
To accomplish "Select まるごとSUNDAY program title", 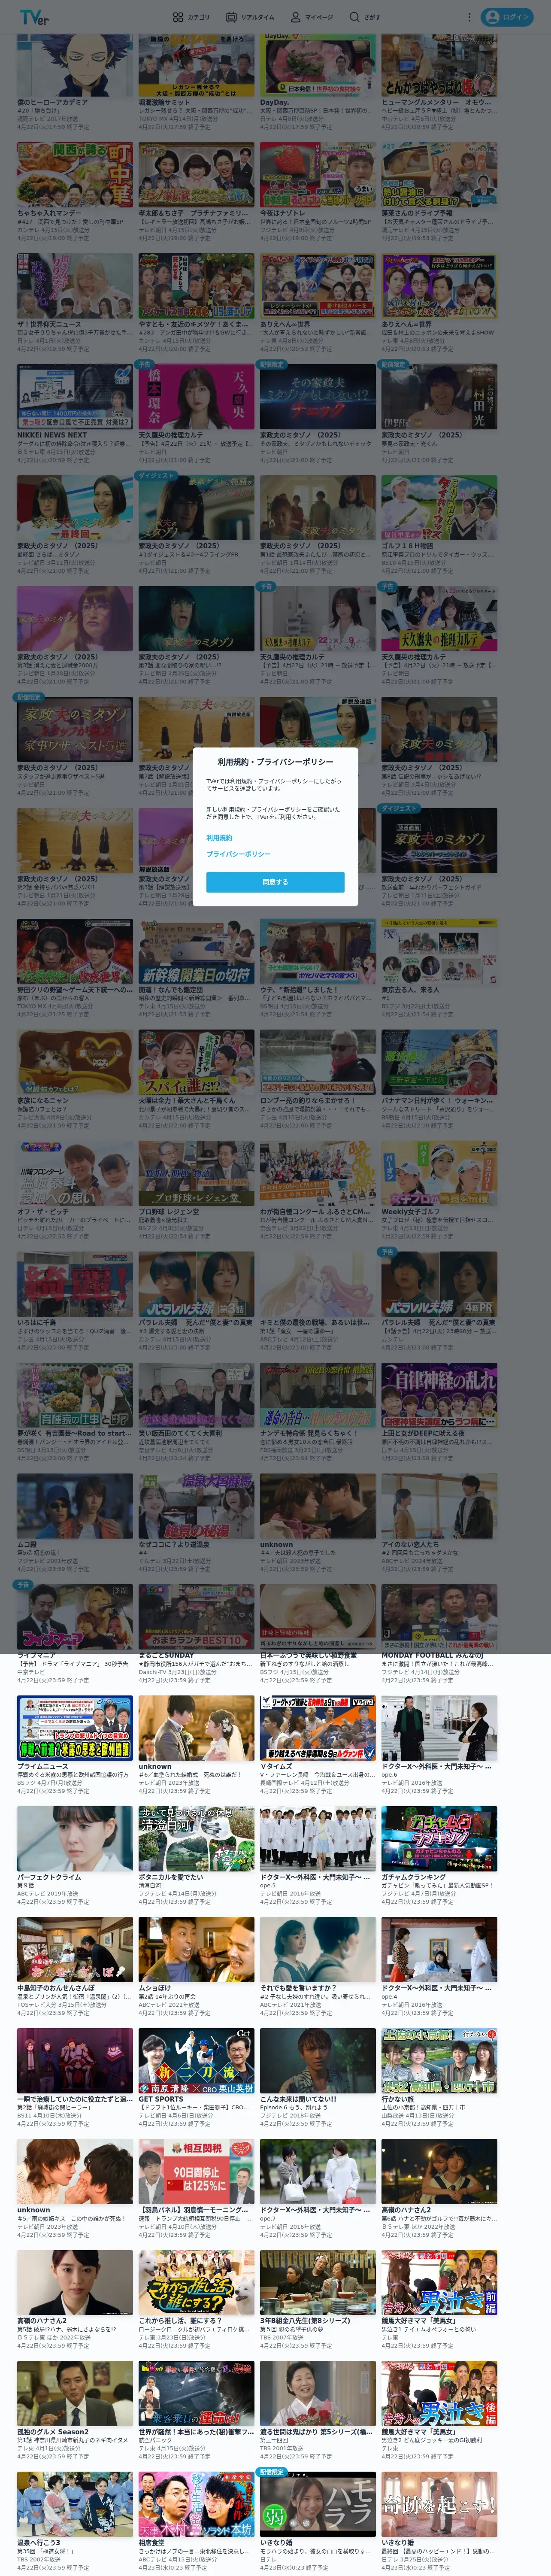I will point(166,1655).
